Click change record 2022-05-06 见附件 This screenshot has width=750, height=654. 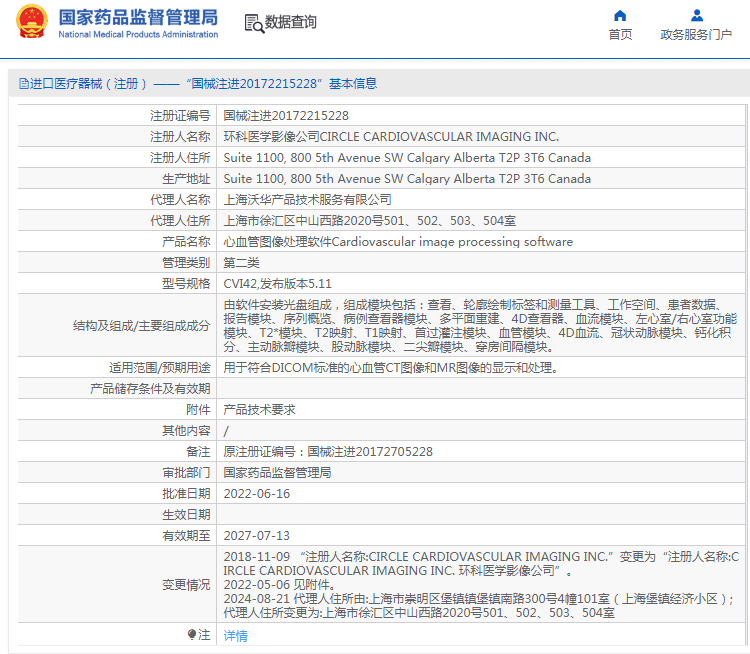(x=279, y=585)
